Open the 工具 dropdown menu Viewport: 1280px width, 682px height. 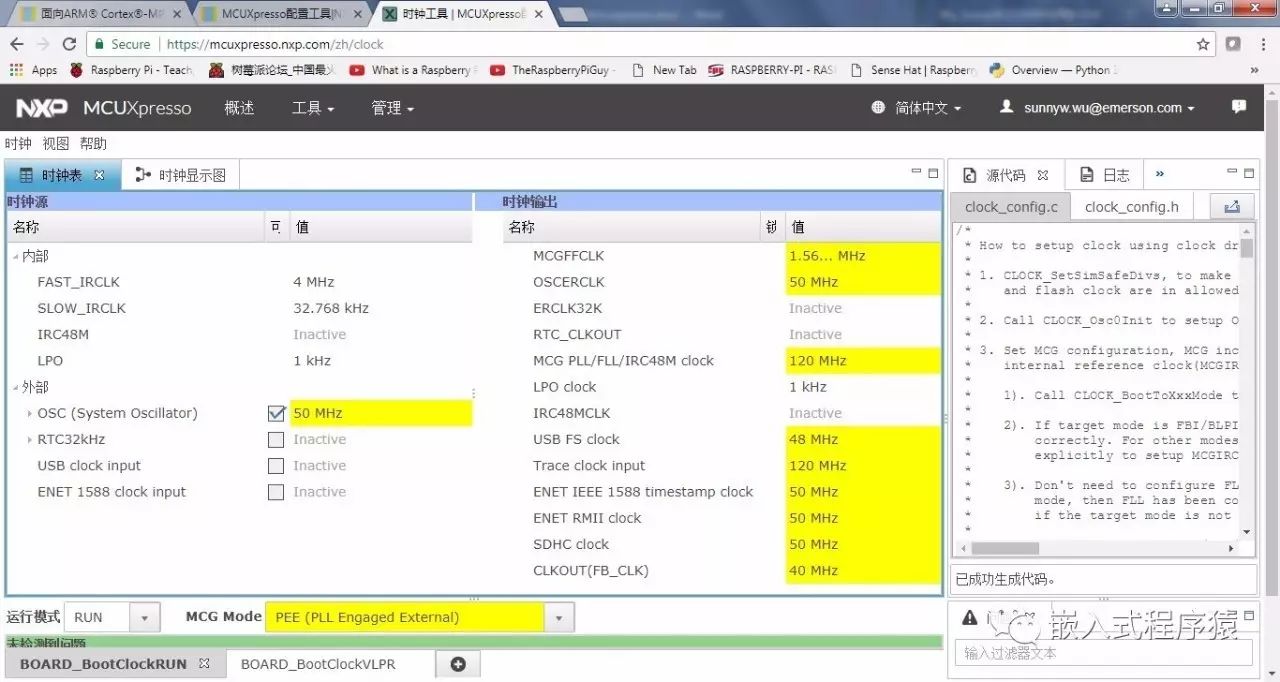pos(312,107)
